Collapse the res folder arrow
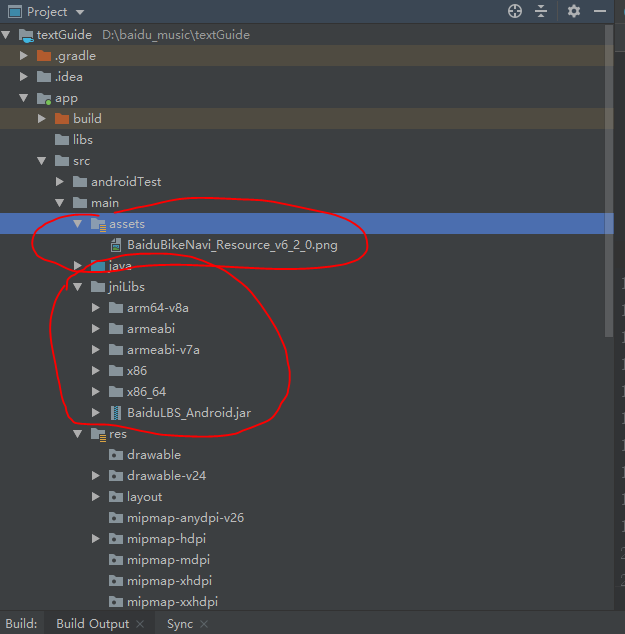 [78, 434]
